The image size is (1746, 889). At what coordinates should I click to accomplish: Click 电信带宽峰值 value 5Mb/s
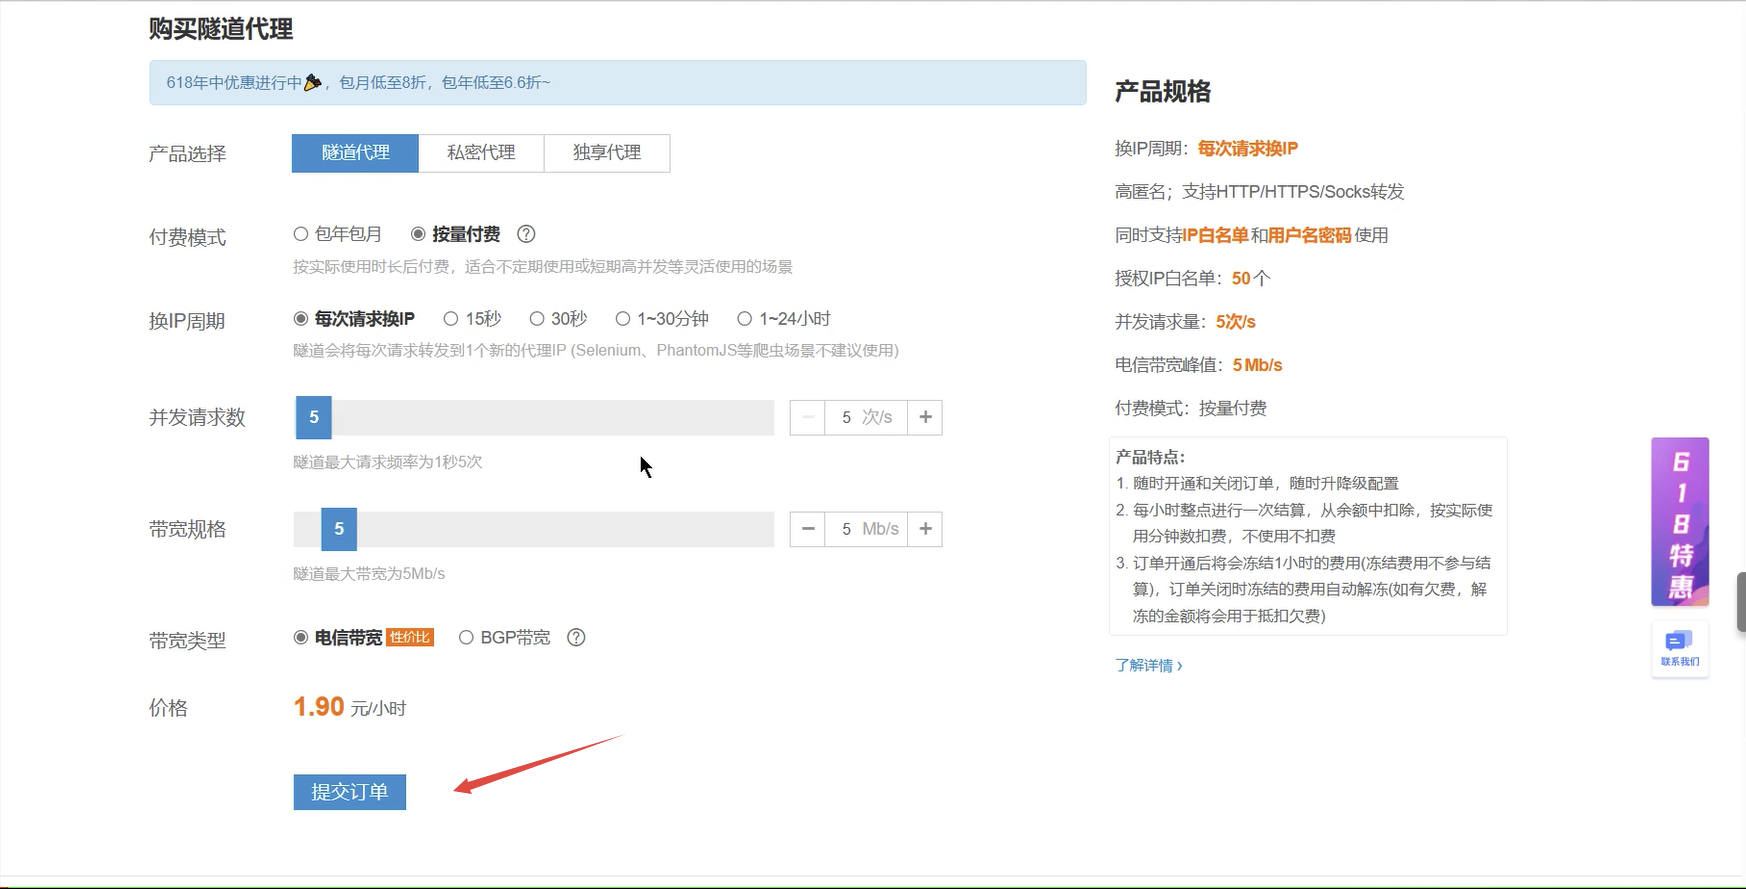[1258, 365]
